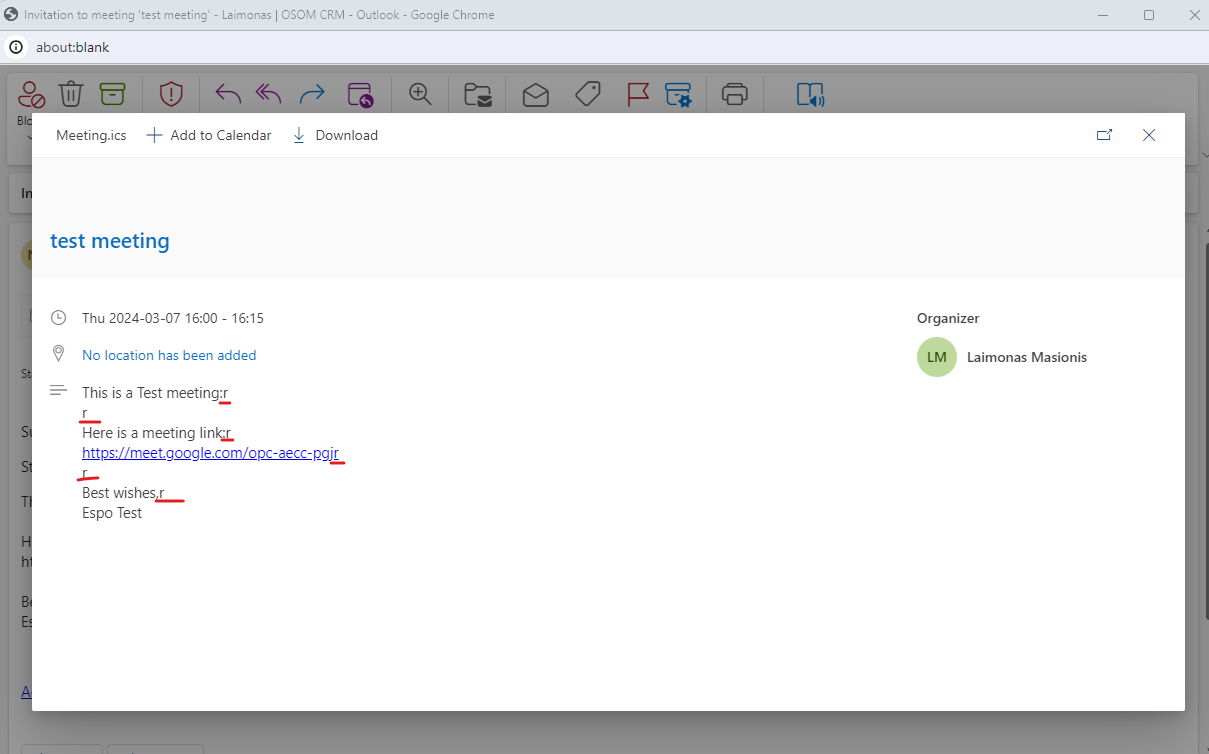Click the Report shield icon
Screen dimensions: 1209x754
171,94
